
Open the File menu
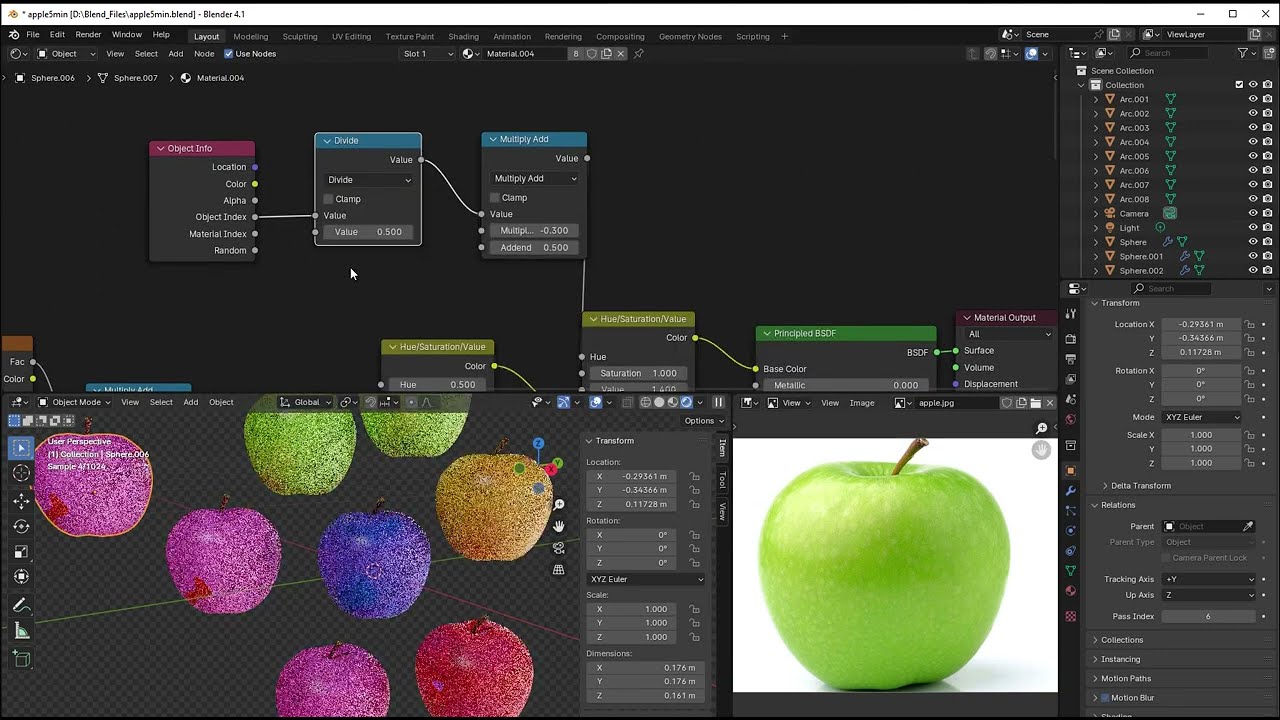(33, 35)
